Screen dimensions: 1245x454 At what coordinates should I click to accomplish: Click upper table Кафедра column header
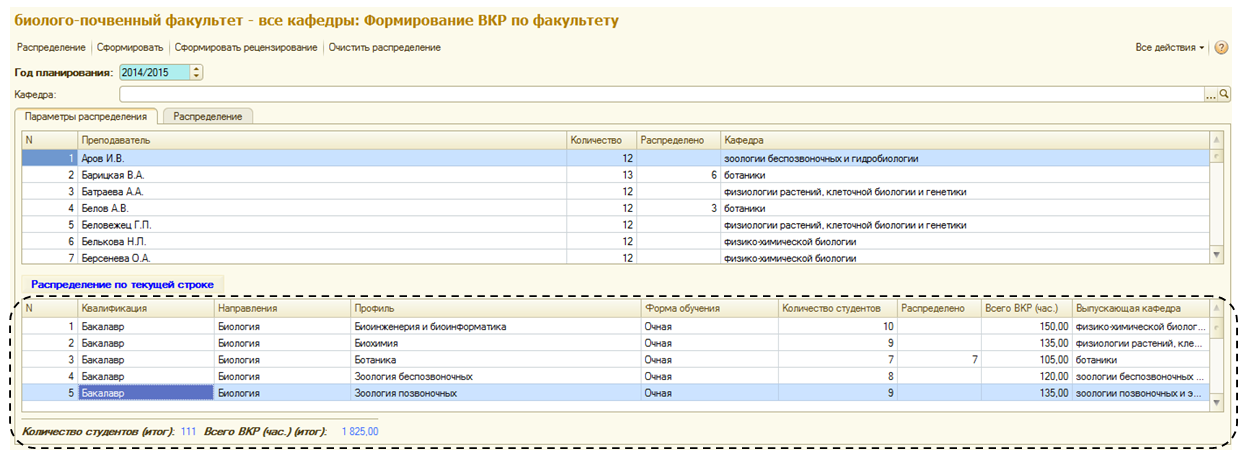pos(965,141)
